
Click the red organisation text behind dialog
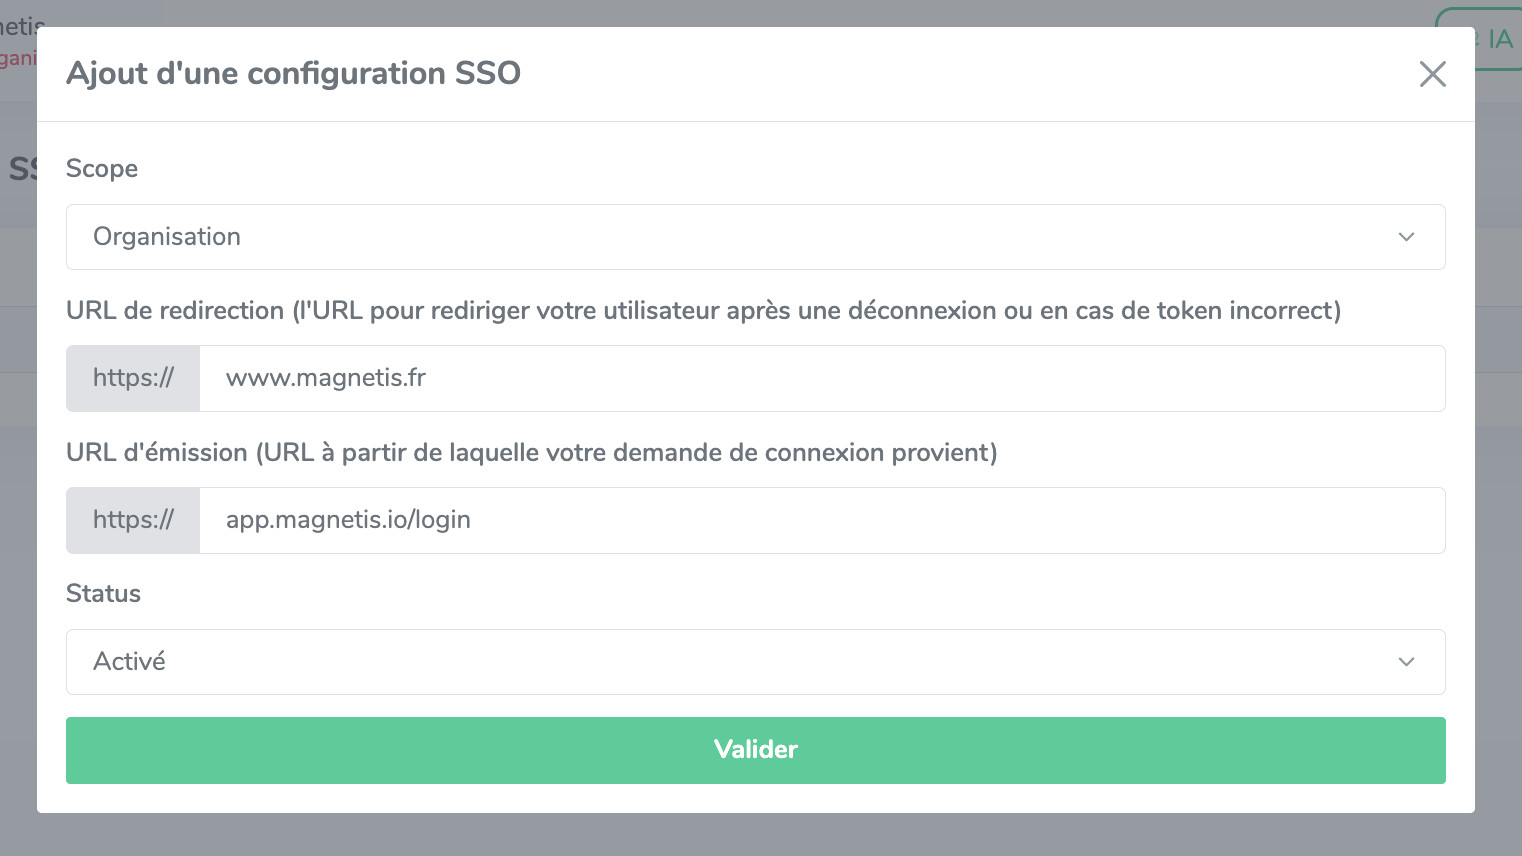pyautogui.click(x=17, y=58)
